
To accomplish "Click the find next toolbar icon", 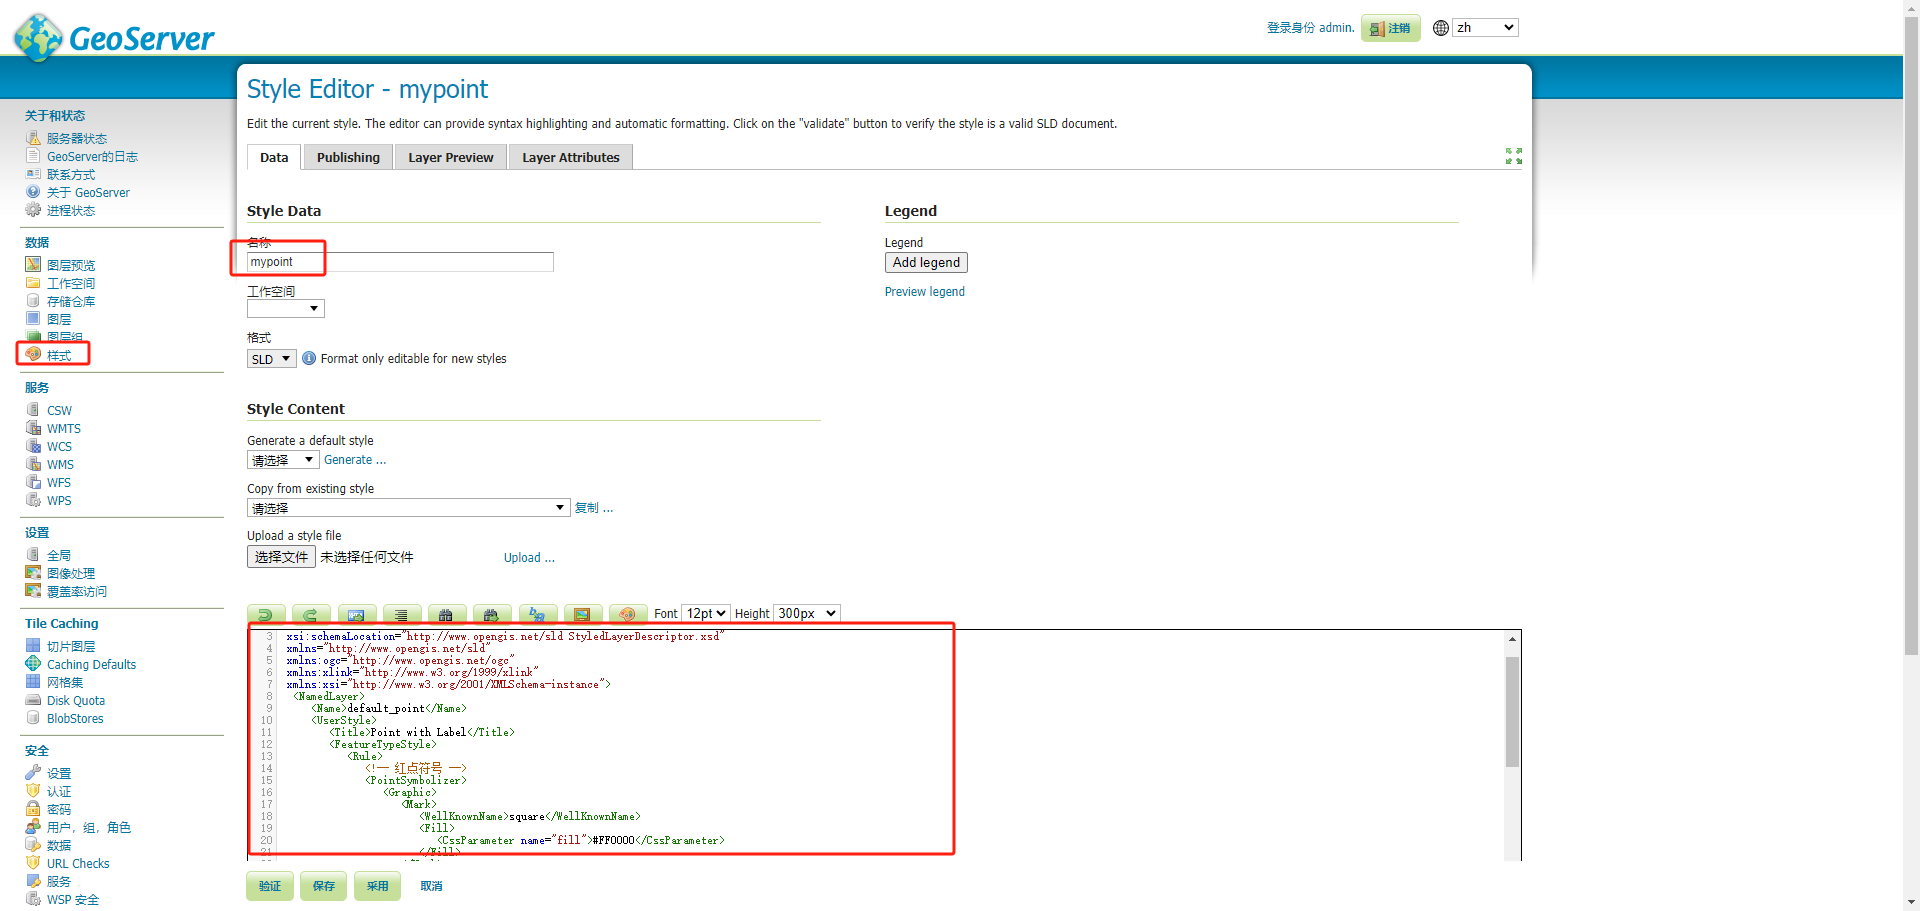I will 492,614.
